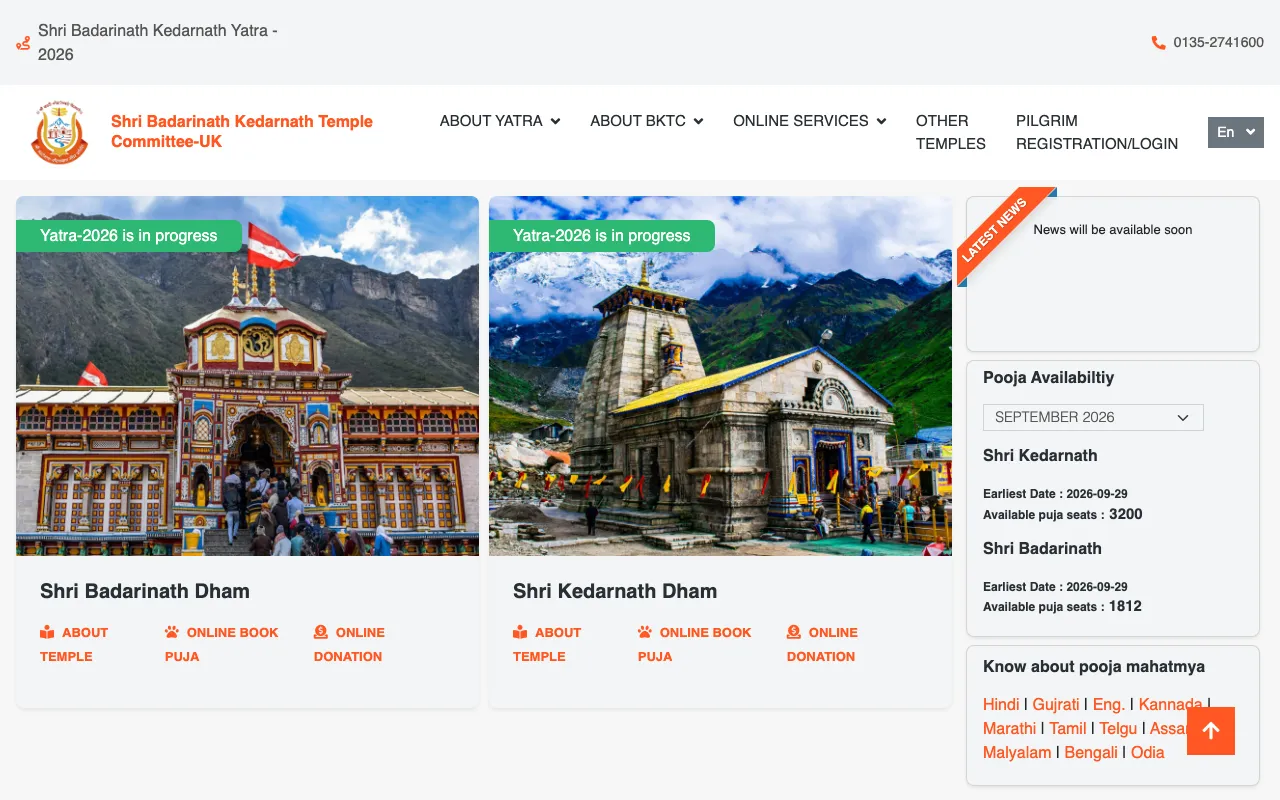Expand the About Yatra menu

(500, 121)
